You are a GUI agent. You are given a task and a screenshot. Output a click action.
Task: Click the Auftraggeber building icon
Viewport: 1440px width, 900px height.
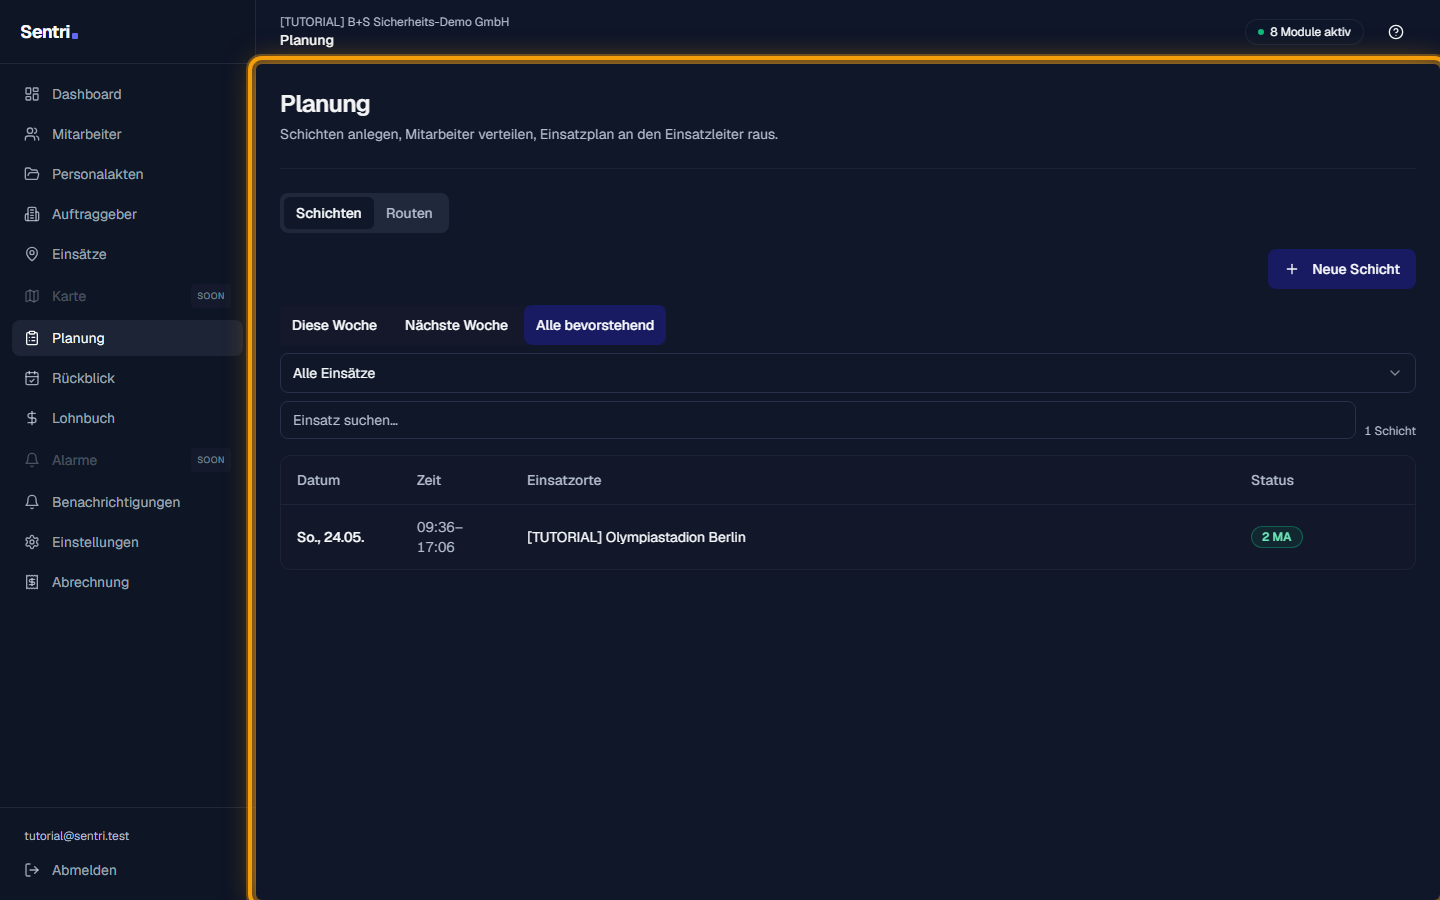pyautogui.click(x=32, y=214)
